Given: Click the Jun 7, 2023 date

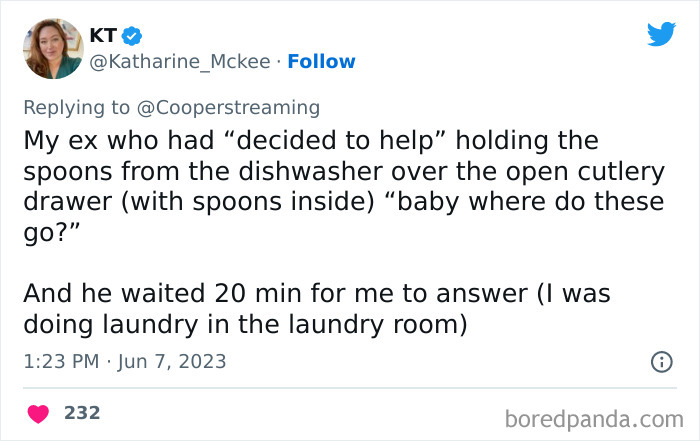Looking at the screenshot, I should pos(171,361).
